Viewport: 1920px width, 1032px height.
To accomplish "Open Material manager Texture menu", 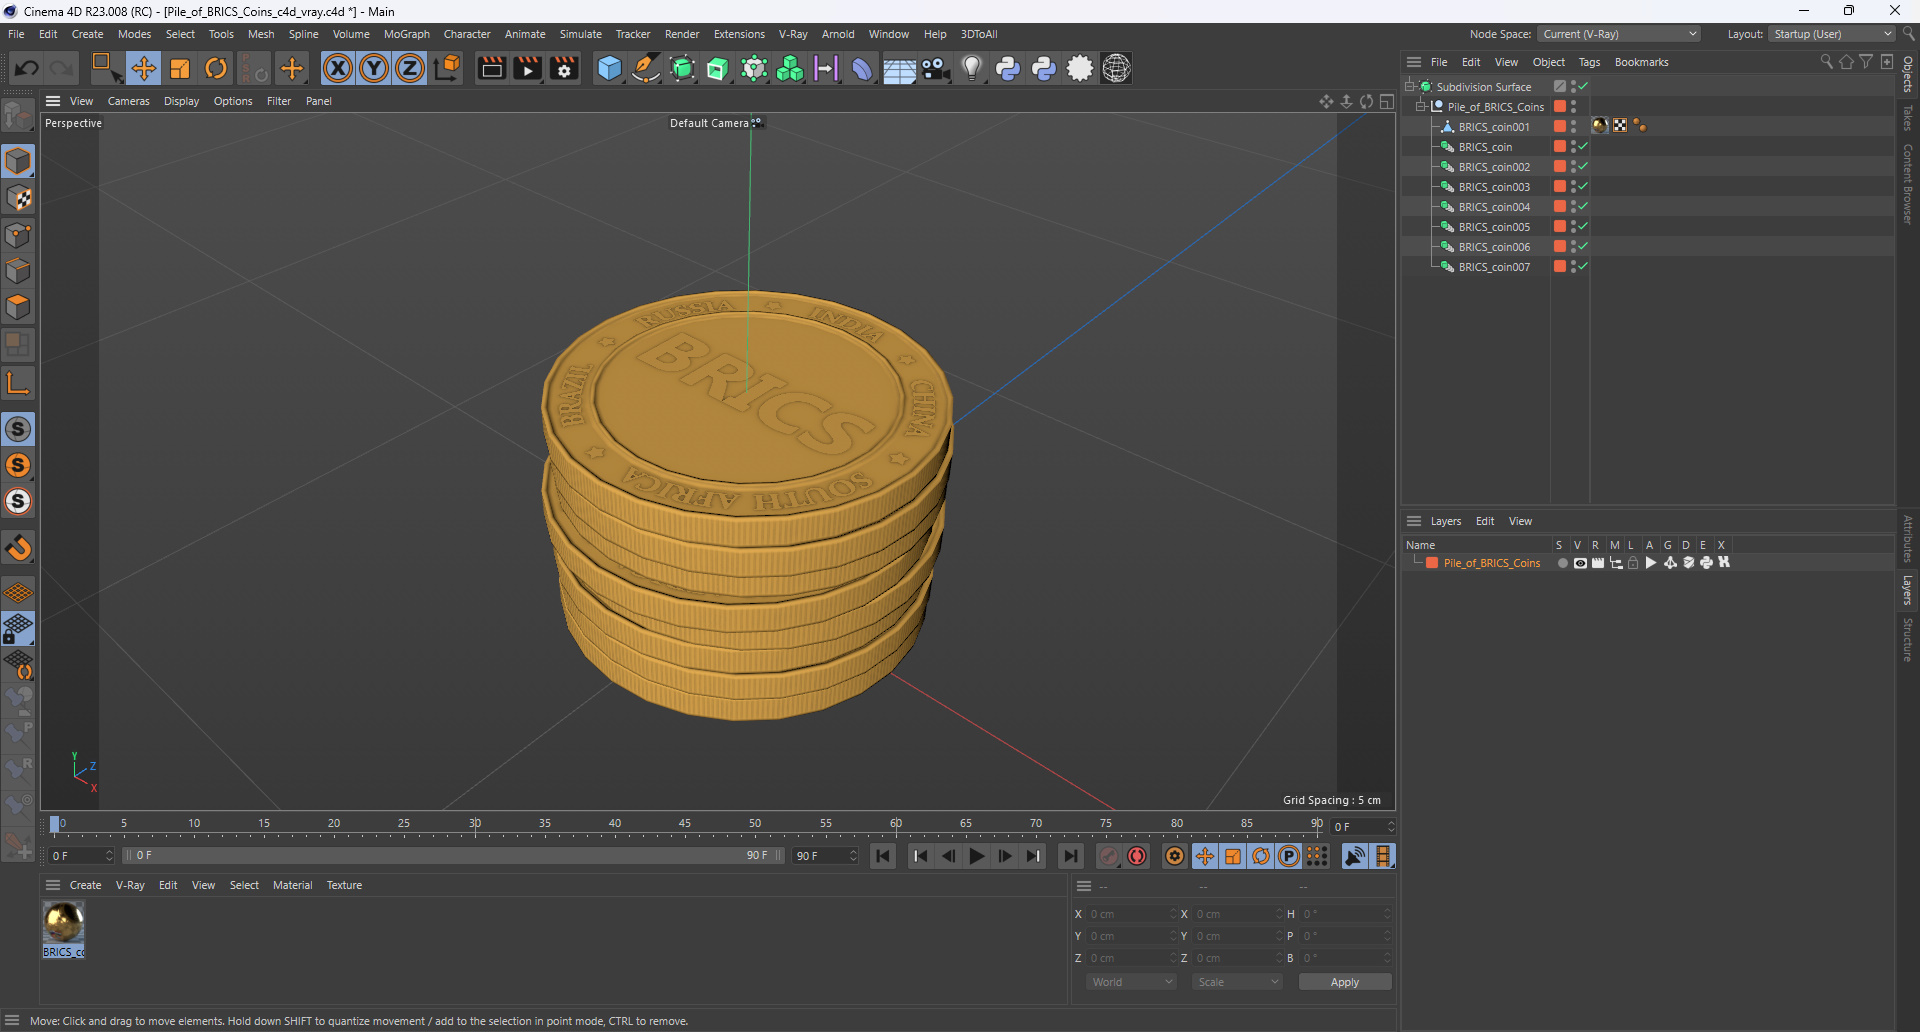I will tap(344, 885).
